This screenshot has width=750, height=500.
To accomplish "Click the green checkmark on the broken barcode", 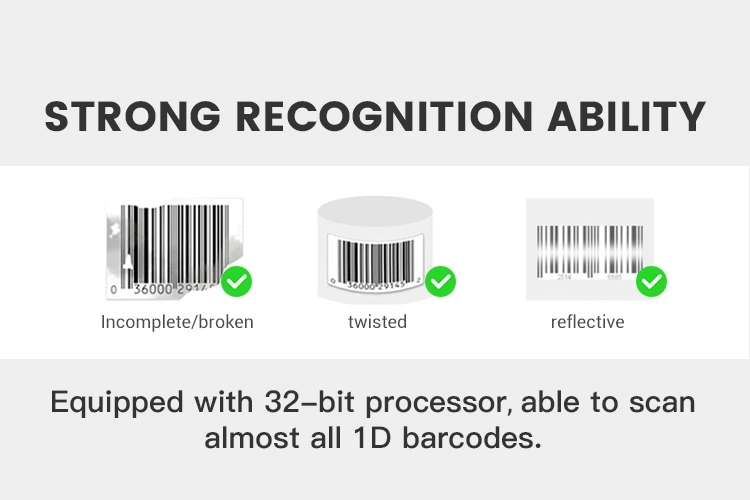I will tap(236, 281).
